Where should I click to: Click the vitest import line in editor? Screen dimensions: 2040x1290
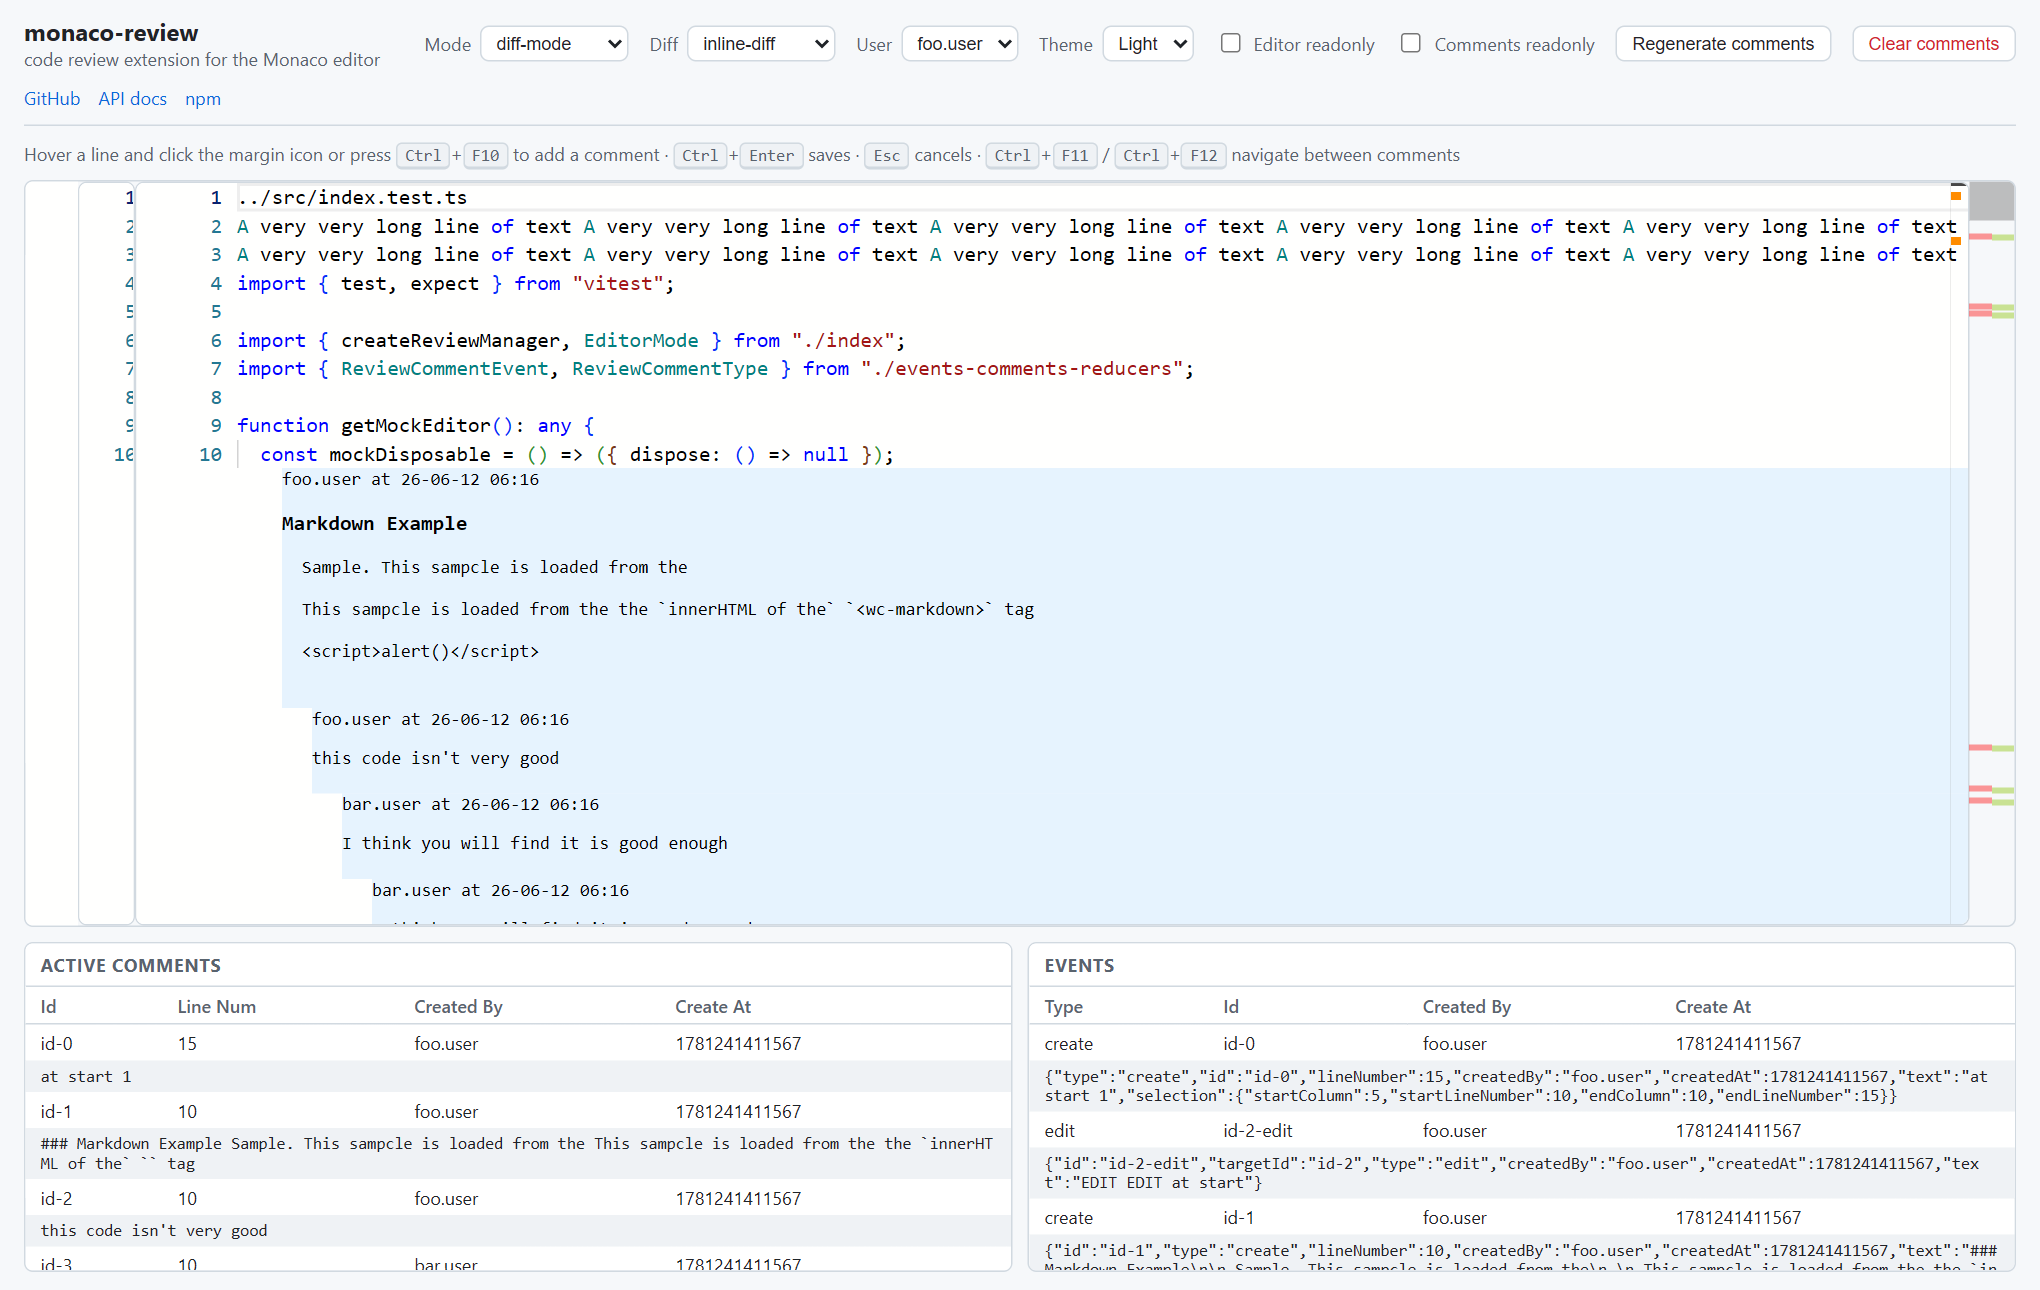pos(455,284)
